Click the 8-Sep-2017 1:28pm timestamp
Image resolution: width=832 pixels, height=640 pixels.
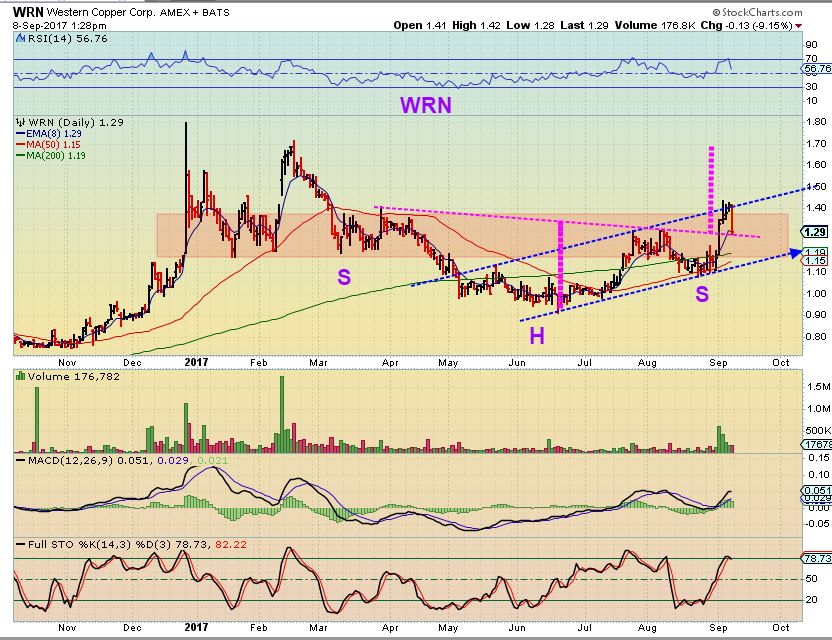pyautogui.click(x=59, y=25)
